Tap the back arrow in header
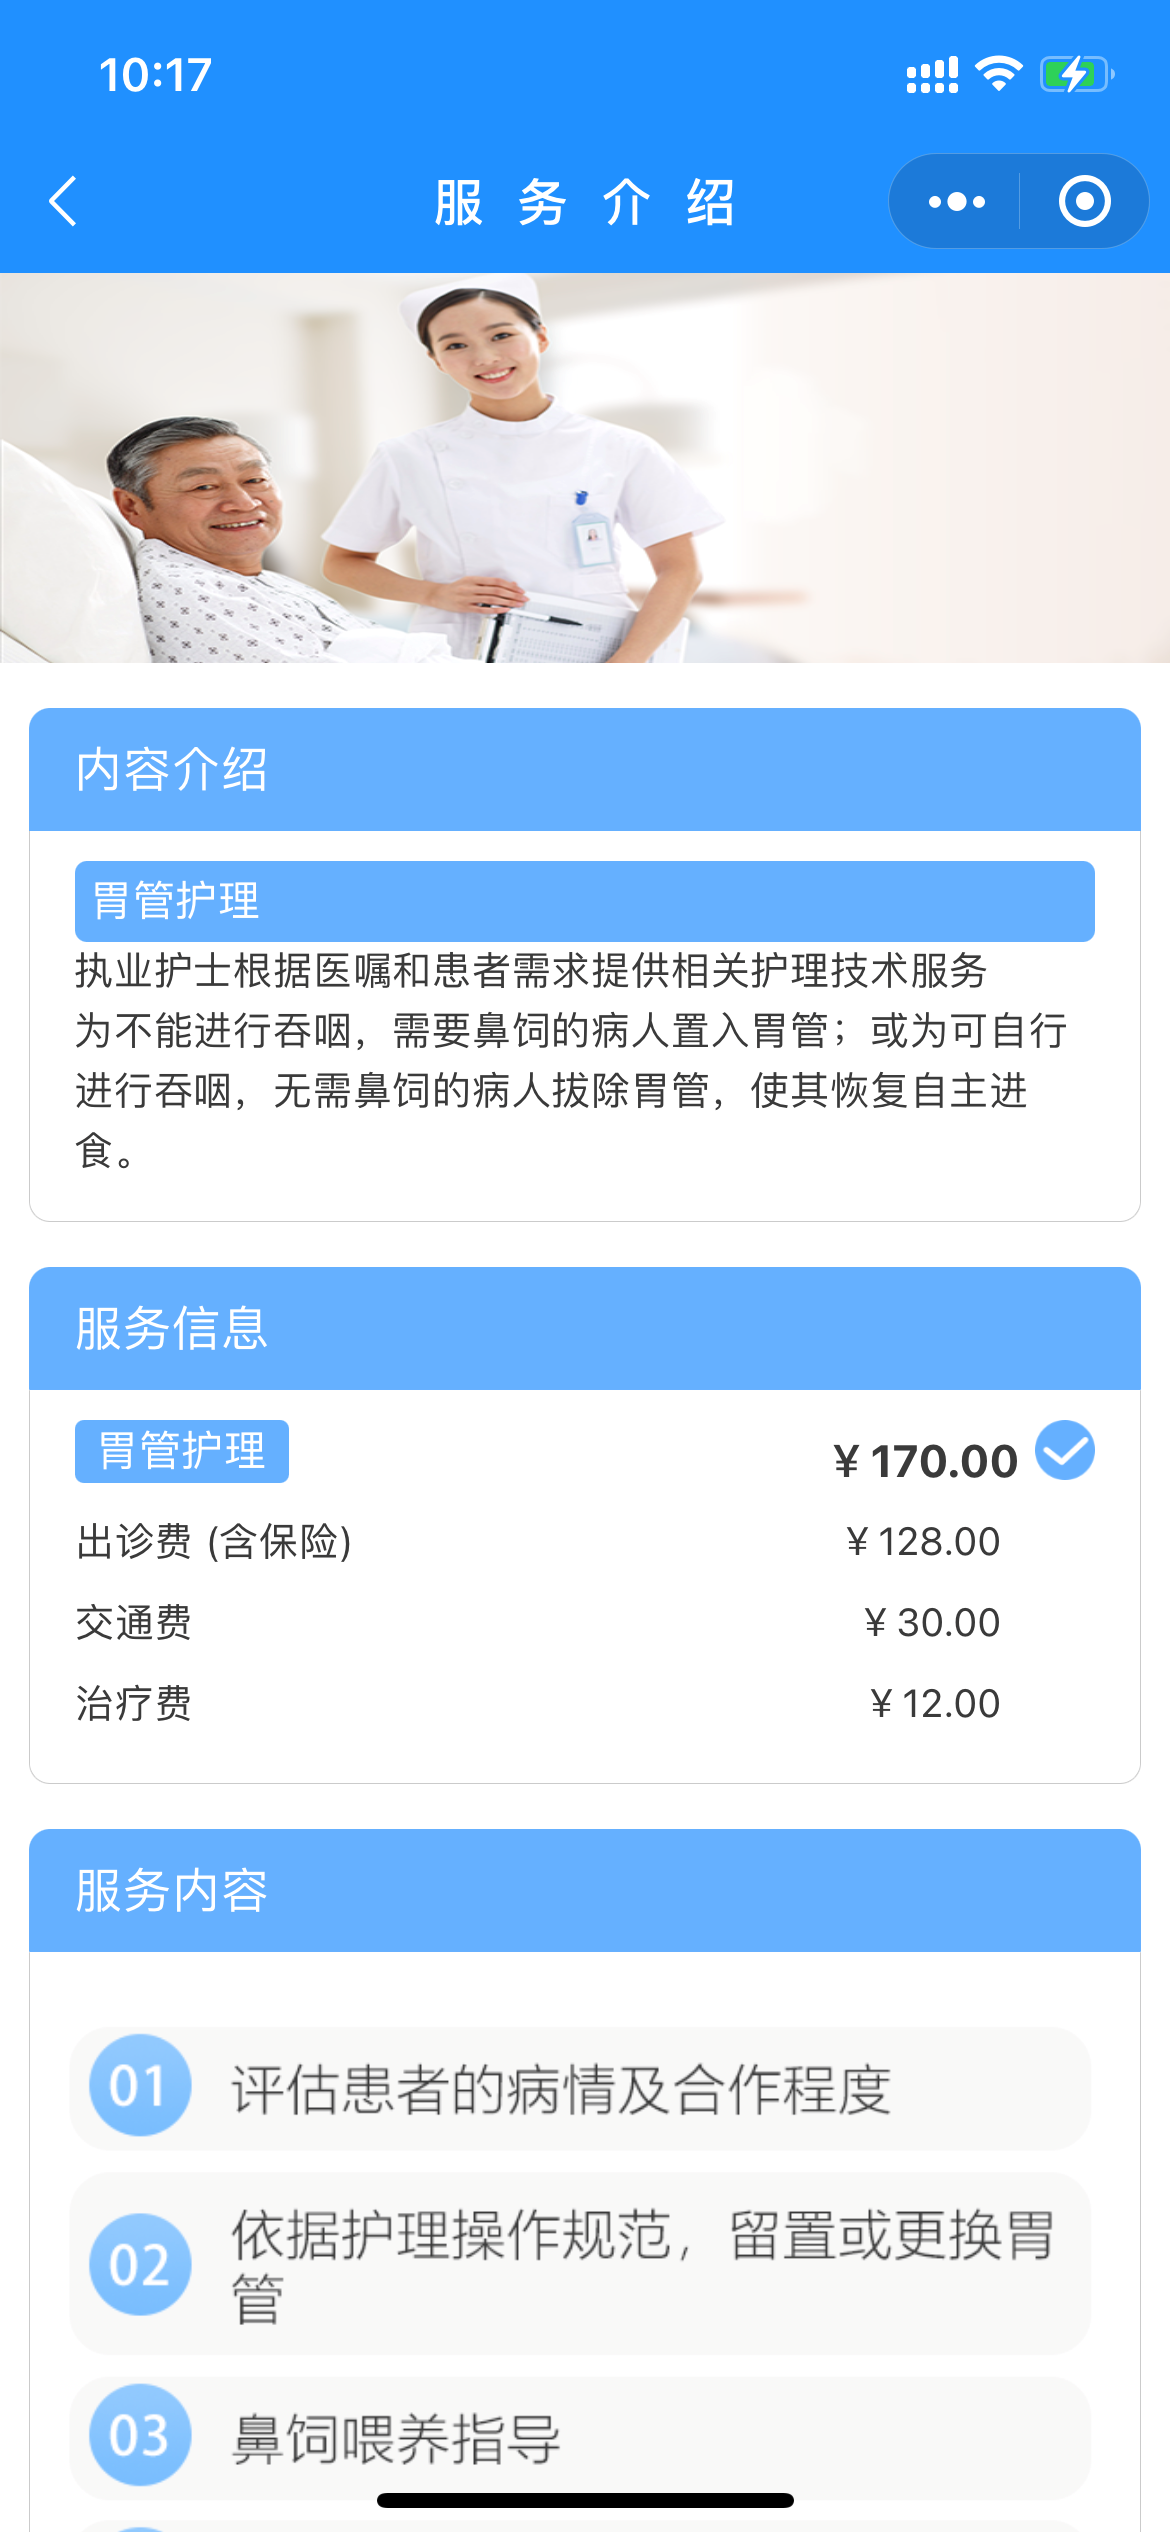This screenshot has height=2532, width=1170. [x=64, y=201]
